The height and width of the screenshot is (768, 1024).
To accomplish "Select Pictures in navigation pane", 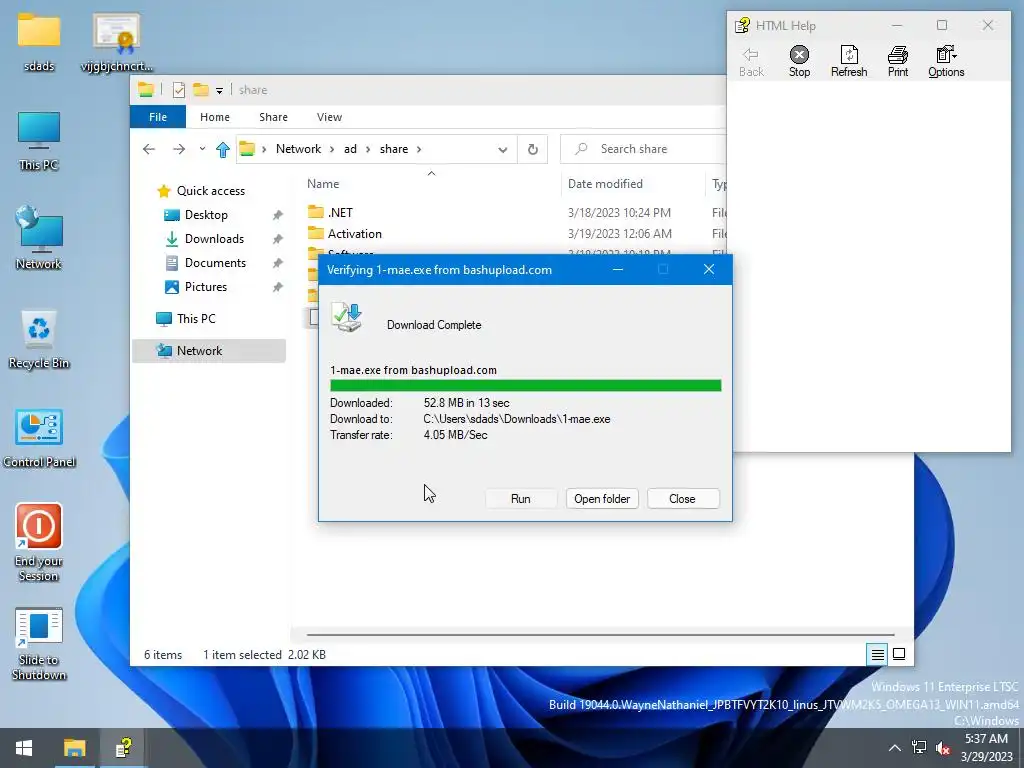I will [206, 287].
